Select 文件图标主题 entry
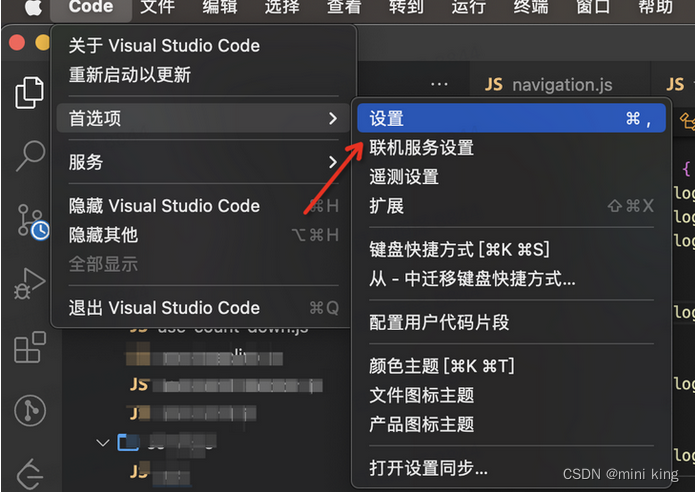The image size is (695, 492). pos(511,395)
